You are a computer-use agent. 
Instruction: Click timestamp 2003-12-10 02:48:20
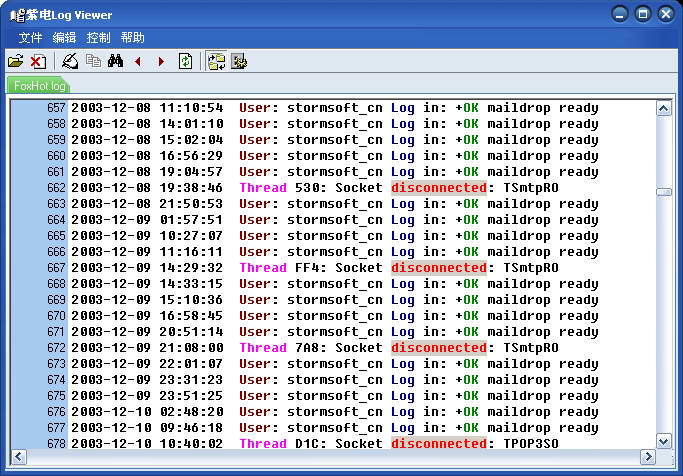(147, 412)
